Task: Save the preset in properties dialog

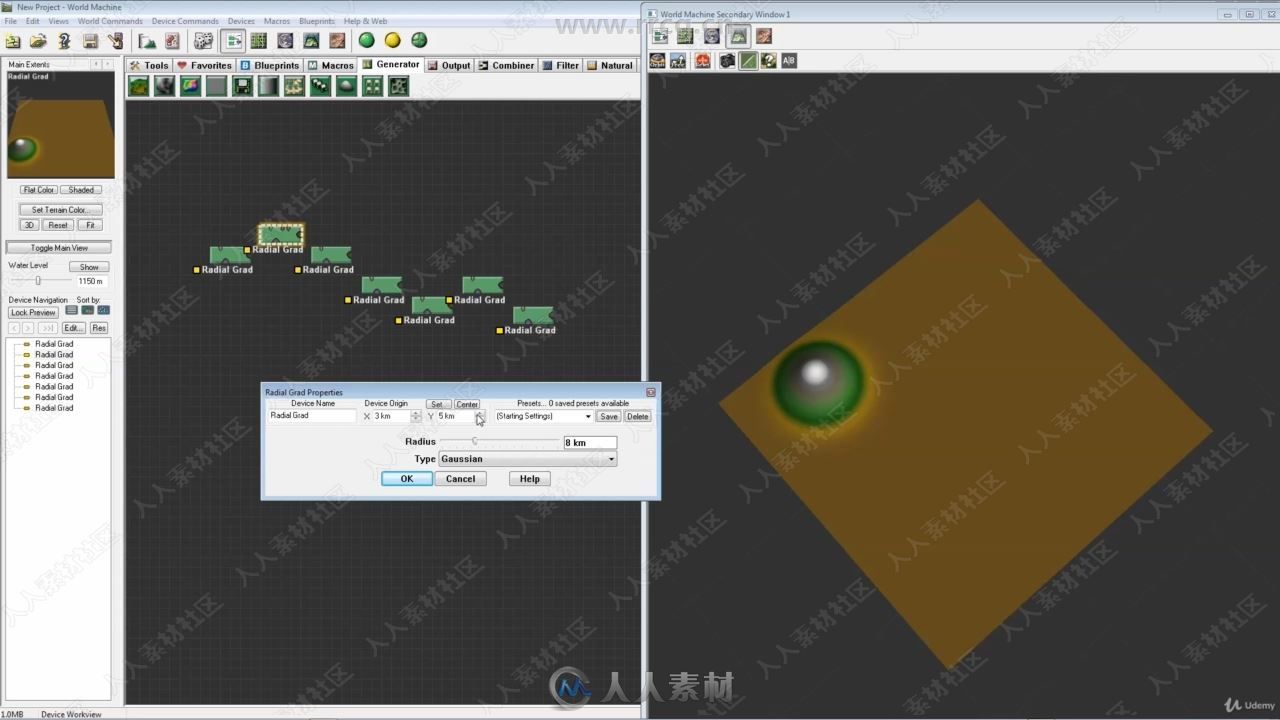Action: [x=609, y=416]
